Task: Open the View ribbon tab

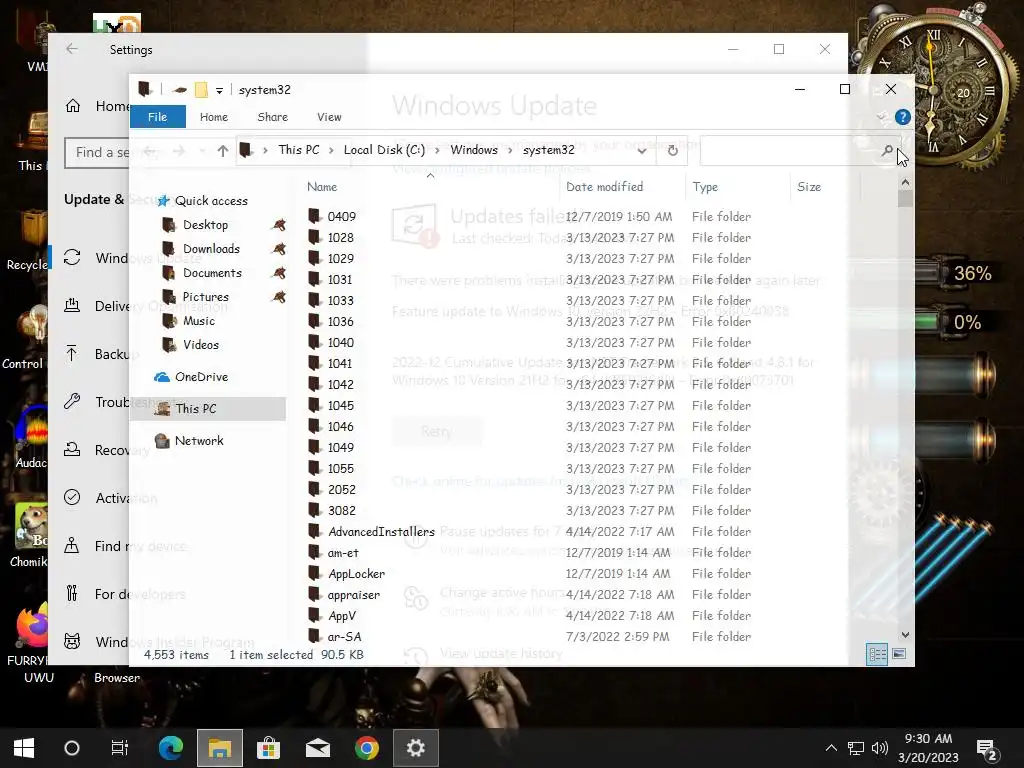Action: pos(329,117)
